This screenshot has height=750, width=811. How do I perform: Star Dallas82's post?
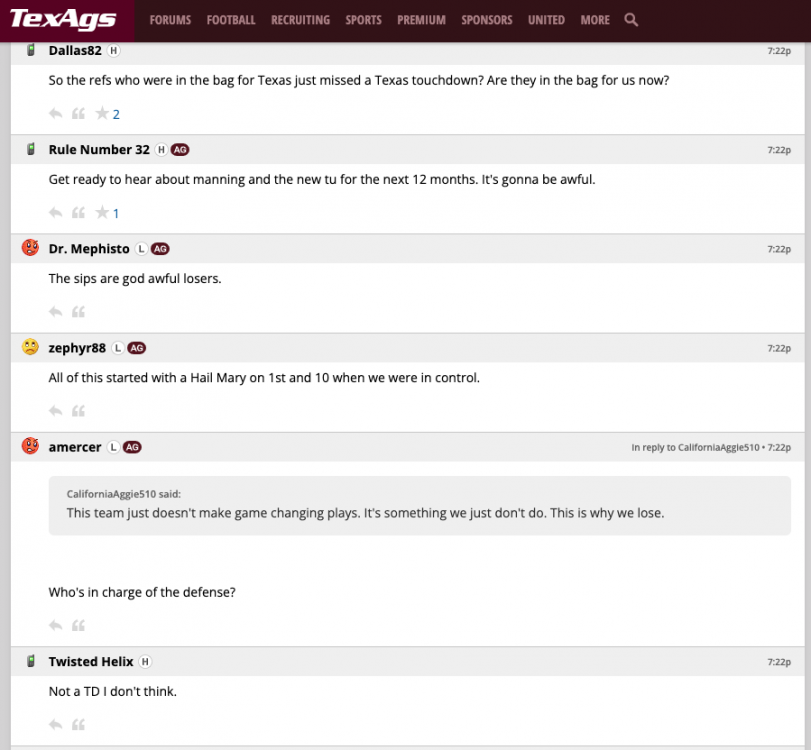pyautogui.click(x=101, y=114)
